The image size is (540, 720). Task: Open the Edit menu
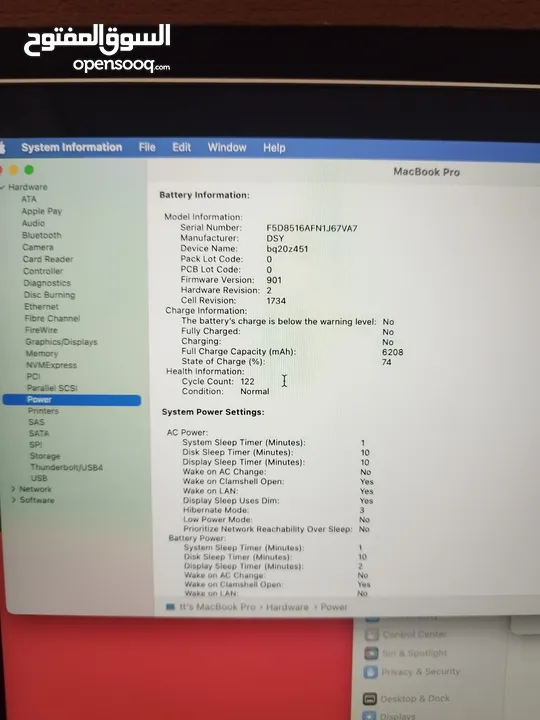[x=181, y=147]
